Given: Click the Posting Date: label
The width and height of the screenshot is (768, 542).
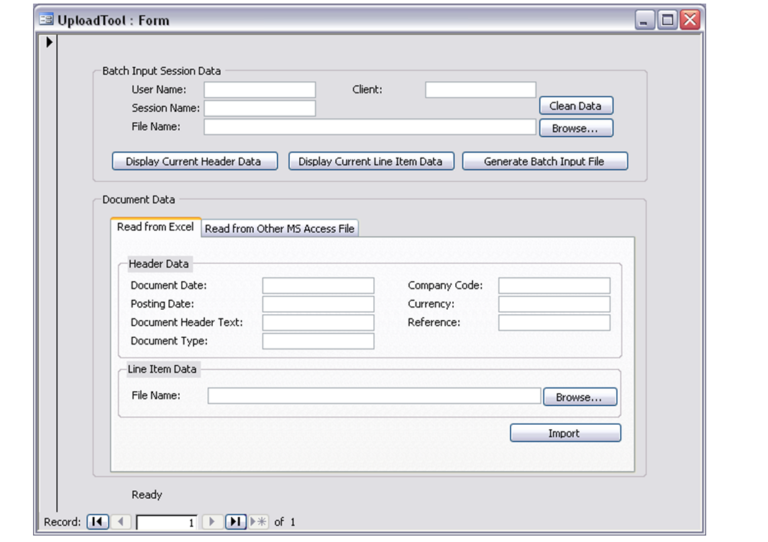Looking at the screenshot, I should 162,304.
